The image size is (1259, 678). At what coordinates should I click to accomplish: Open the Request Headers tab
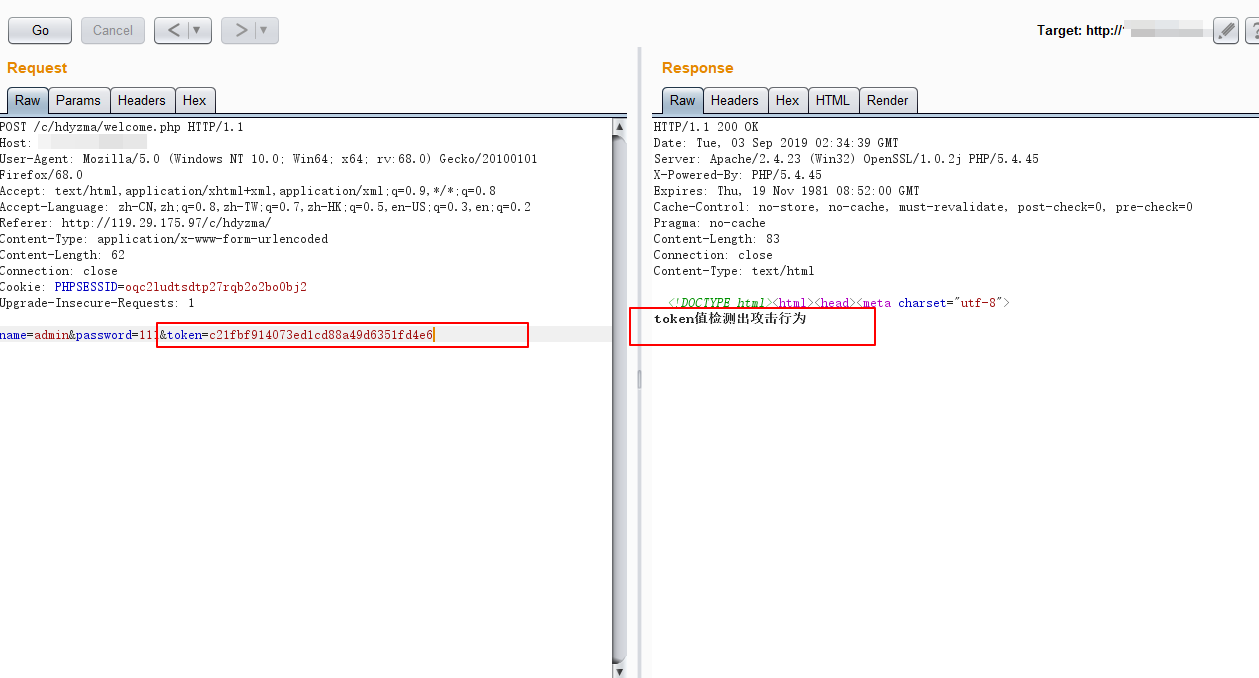pos(141,100)
